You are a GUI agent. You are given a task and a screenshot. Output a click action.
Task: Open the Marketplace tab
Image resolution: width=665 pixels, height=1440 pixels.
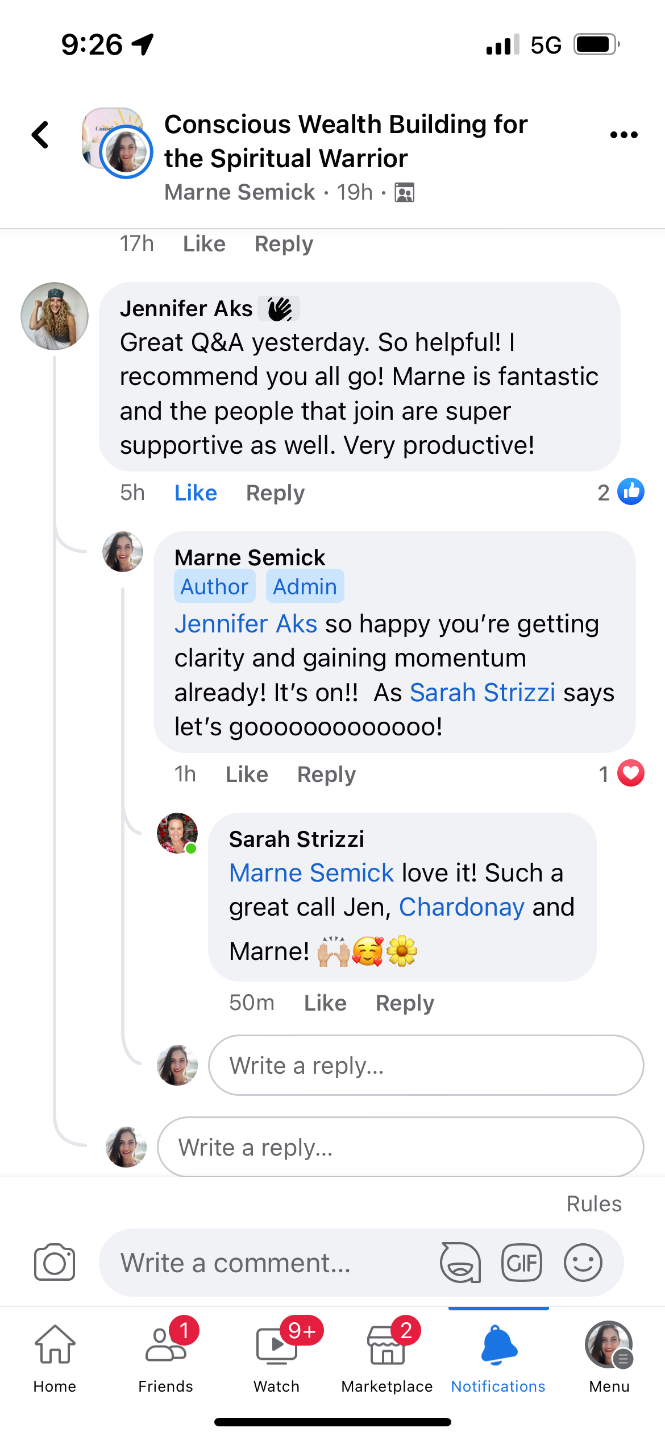tap(387, 1357)
